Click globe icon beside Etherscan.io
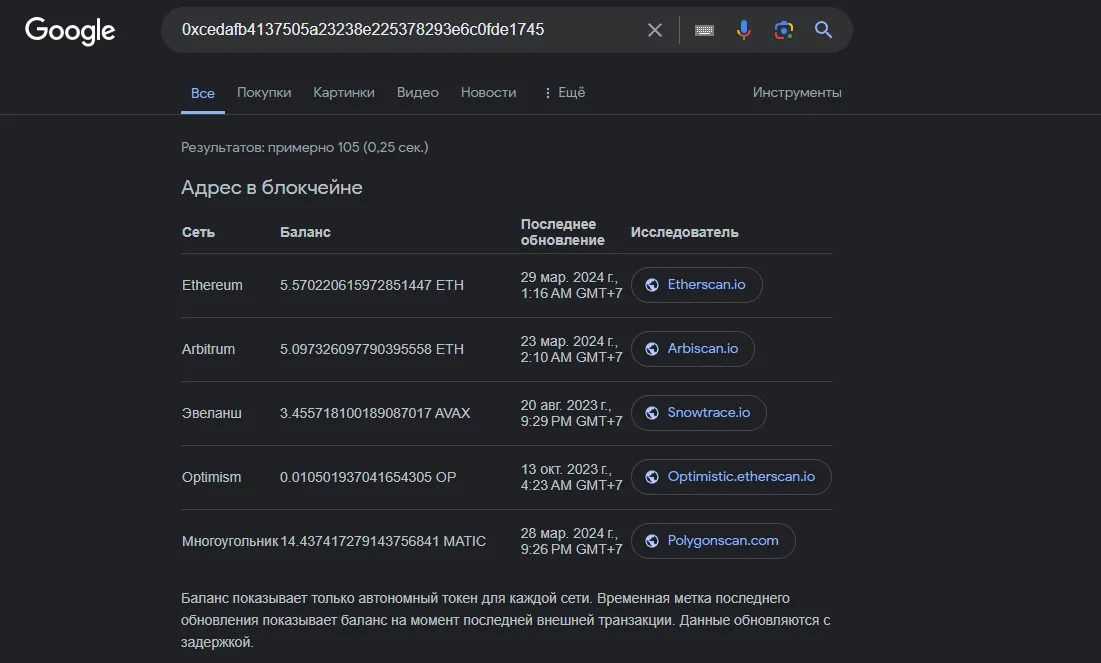 tap(652, 284)
